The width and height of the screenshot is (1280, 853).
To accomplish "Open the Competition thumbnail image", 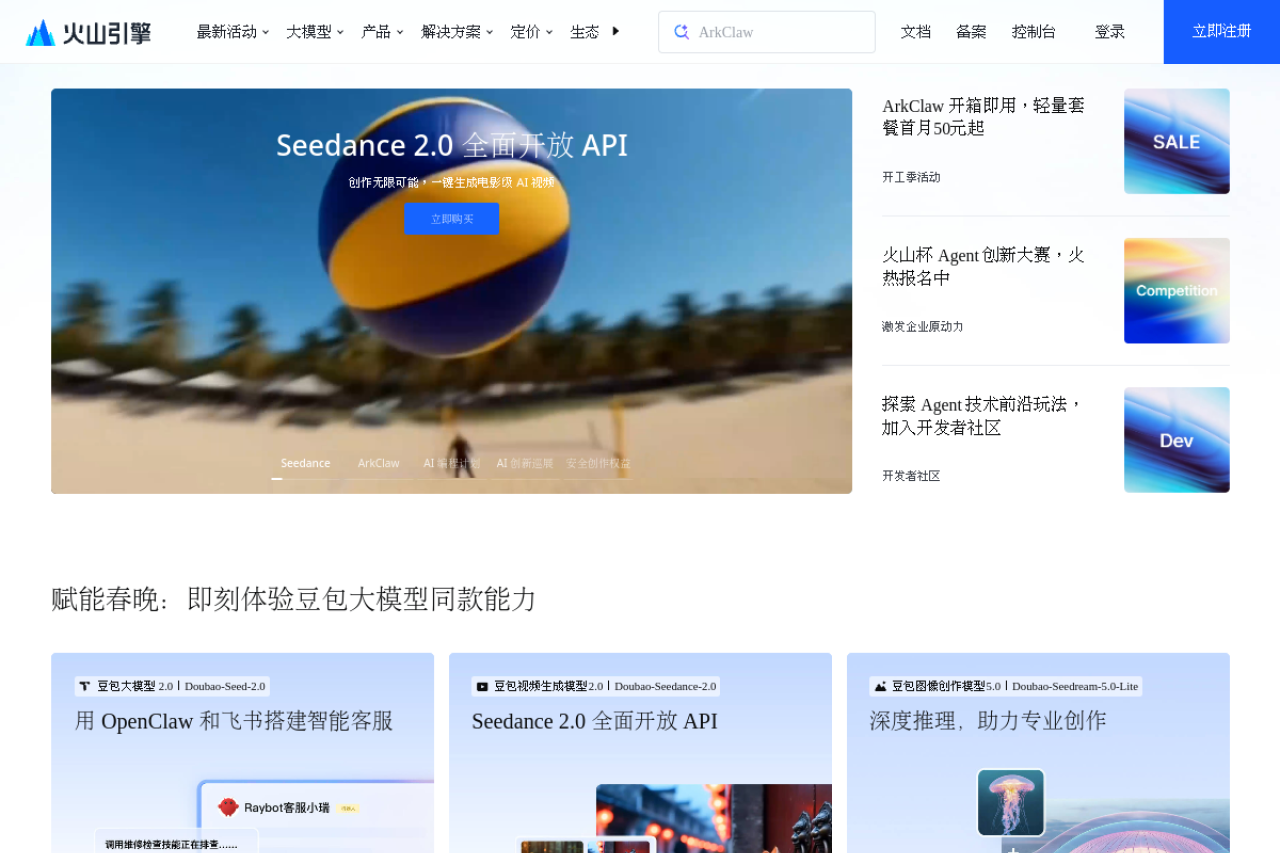I will point(1177,291).
